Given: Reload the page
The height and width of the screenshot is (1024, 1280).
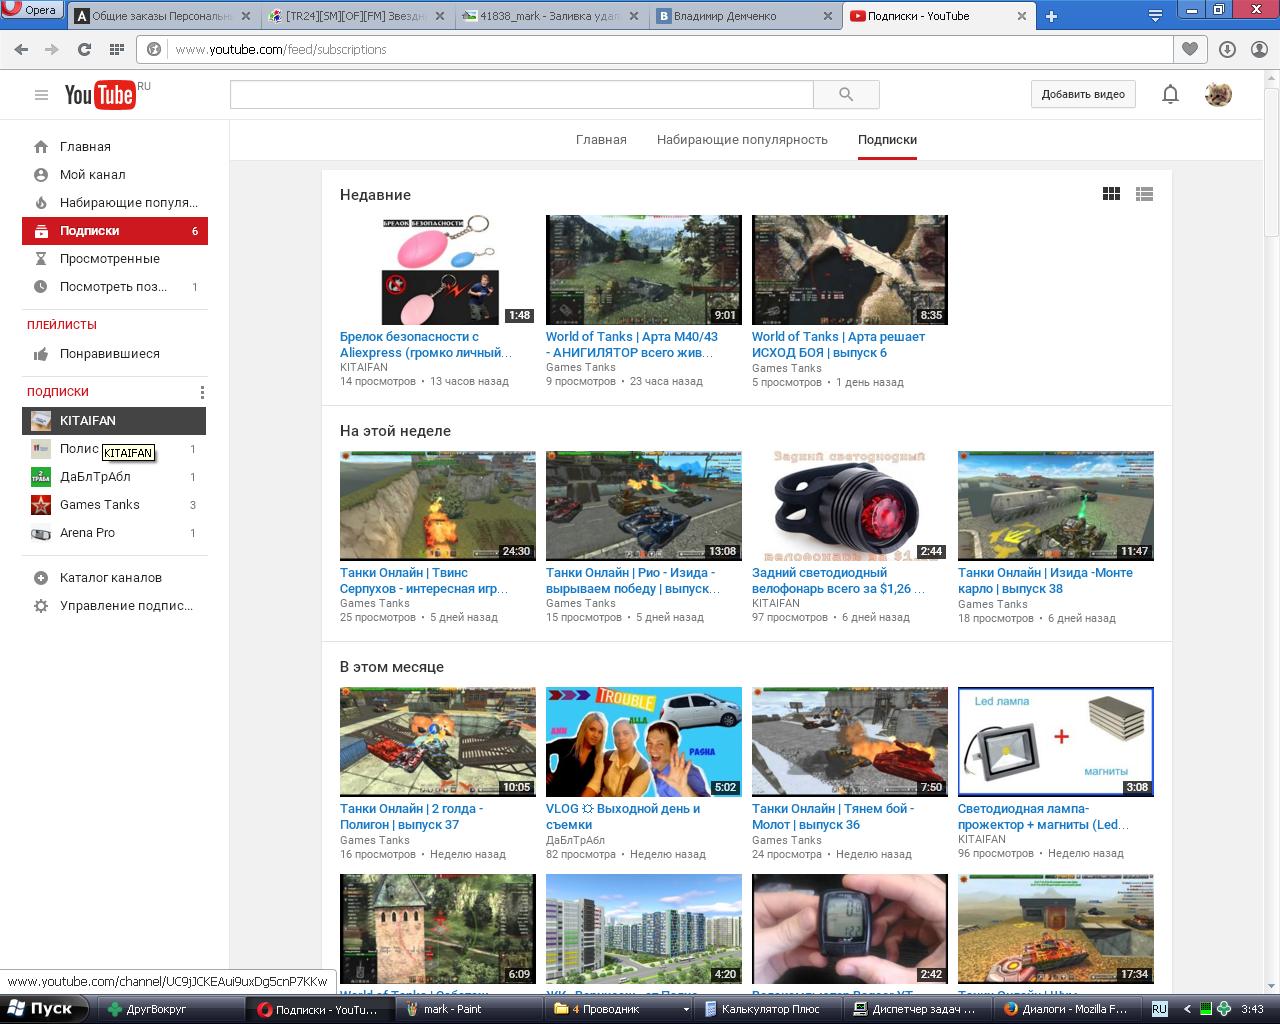Looking at the screenshot, I should [85, 49].
